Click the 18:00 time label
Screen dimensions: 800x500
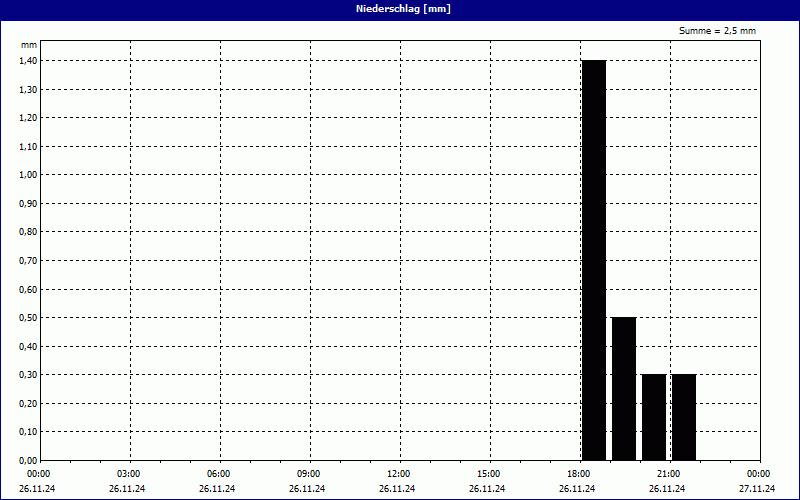(579, 474)
